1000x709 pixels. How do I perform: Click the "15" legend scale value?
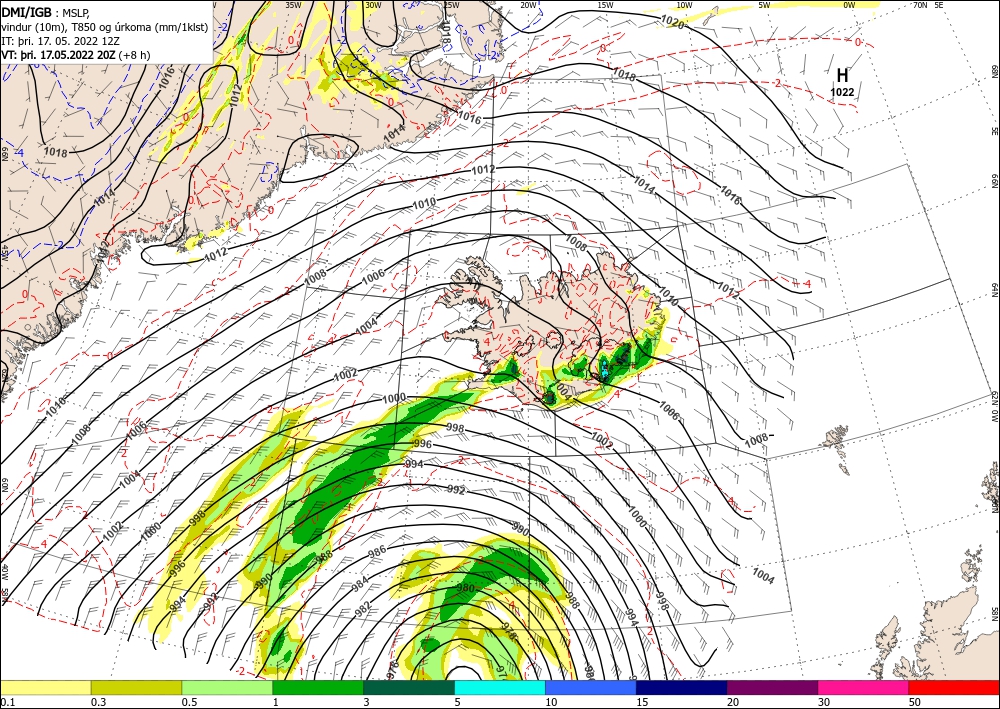point(642,702)
